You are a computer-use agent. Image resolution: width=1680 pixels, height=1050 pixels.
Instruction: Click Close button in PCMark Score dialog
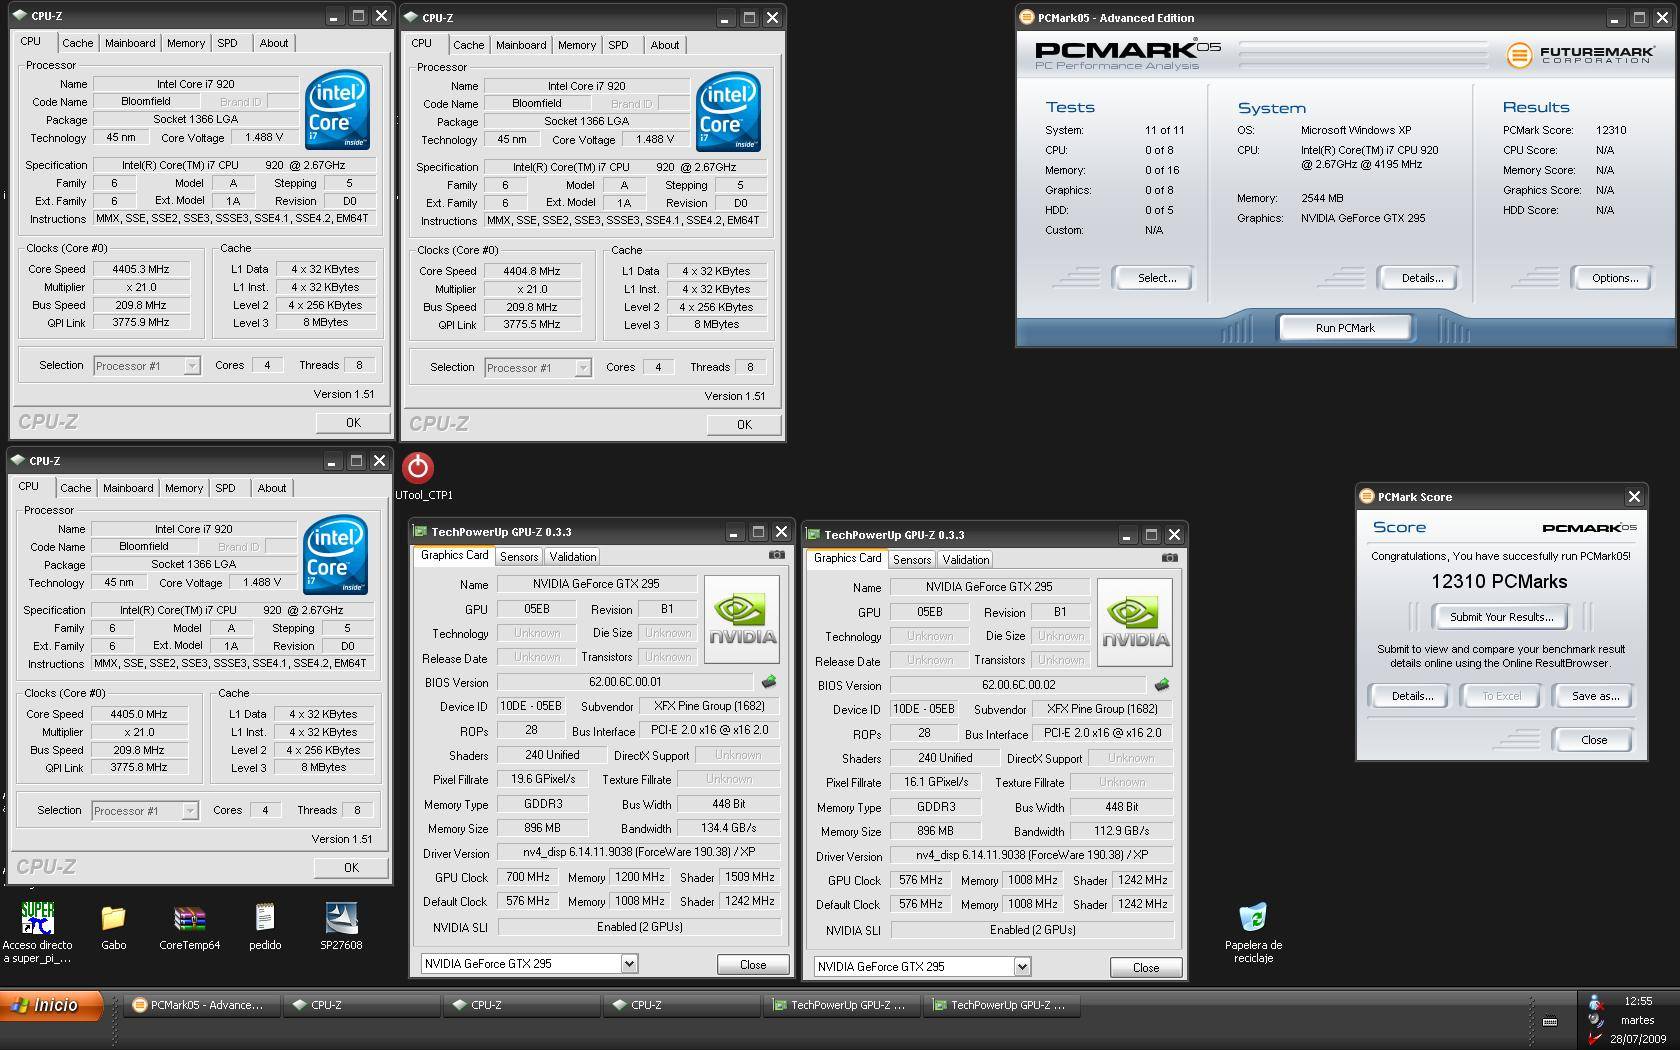tap(1594, 740)
